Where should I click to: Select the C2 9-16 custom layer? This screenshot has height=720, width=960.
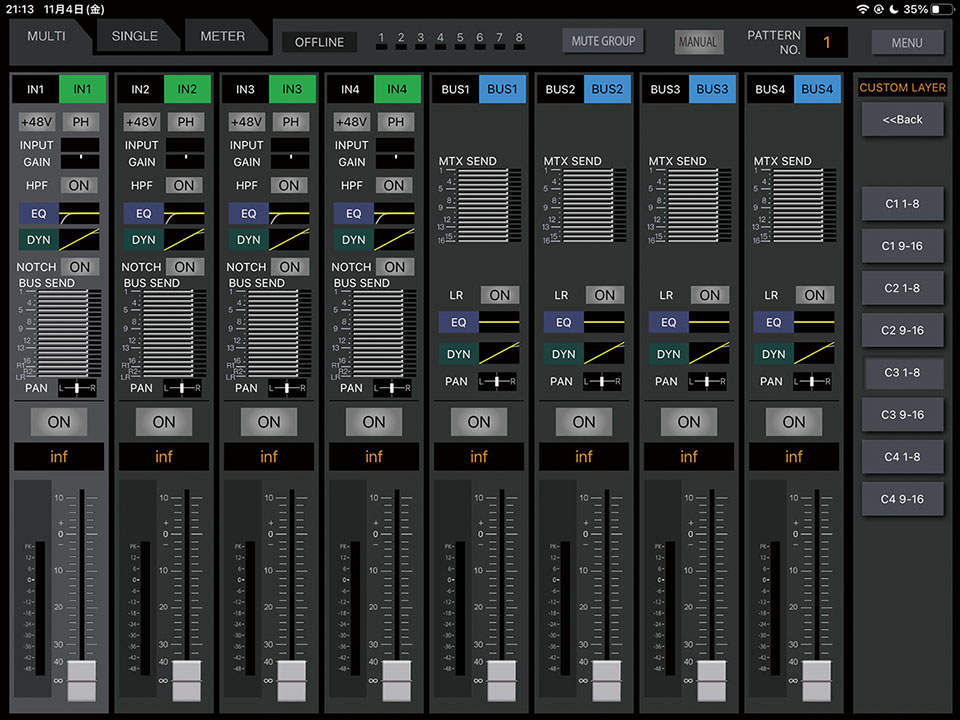pyautogui.click(x=902, y=330)
